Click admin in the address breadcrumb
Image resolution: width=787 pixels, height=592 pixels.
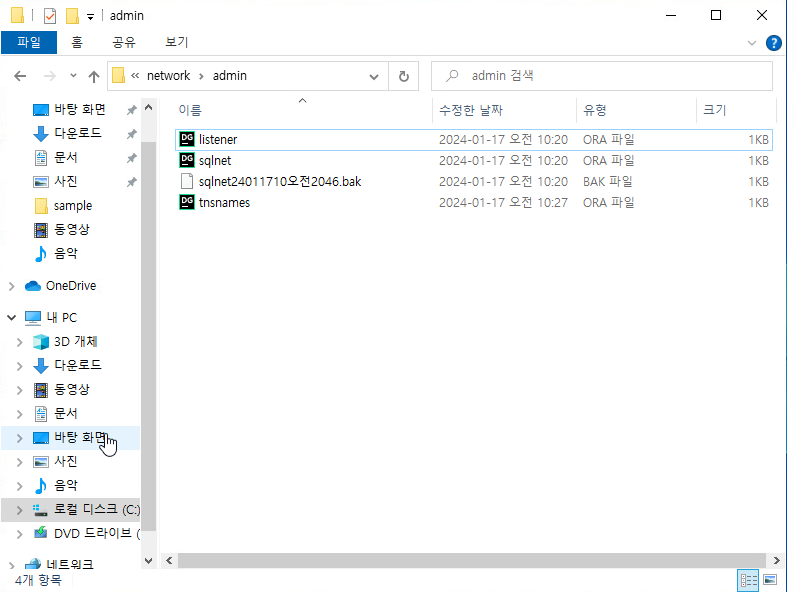229,76
